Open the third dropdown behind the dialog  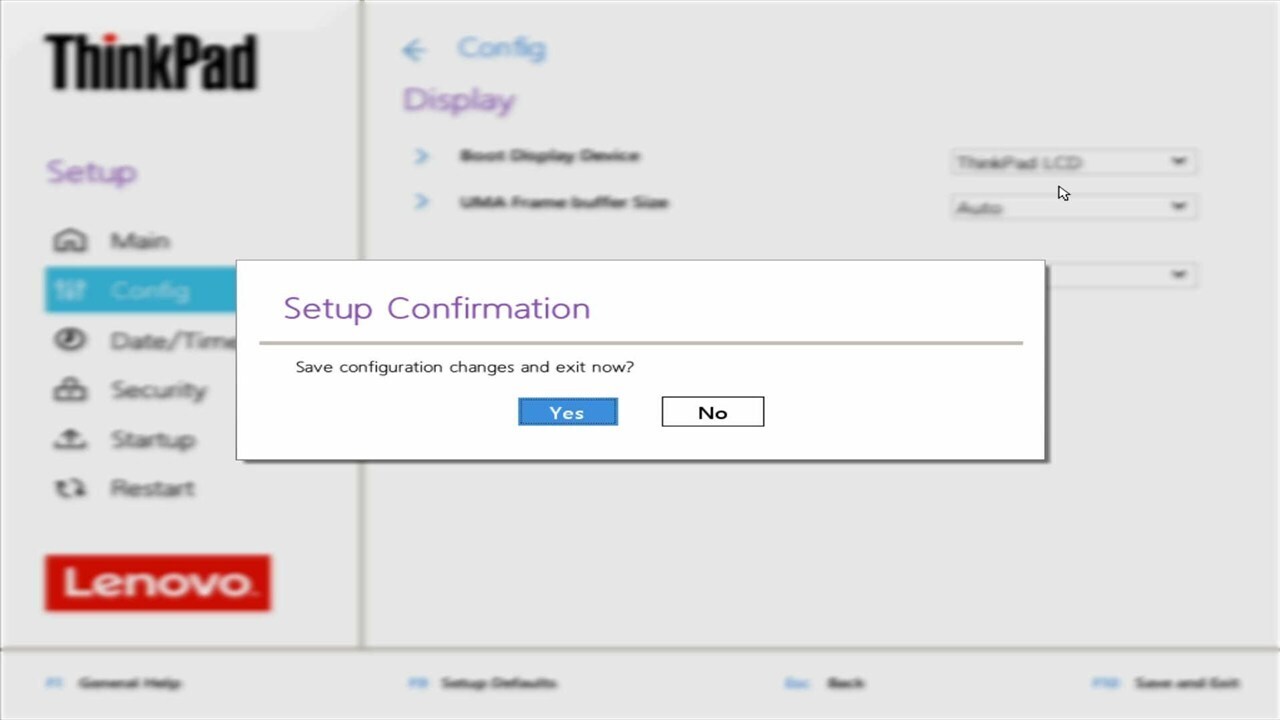[x=1121, y=275]
